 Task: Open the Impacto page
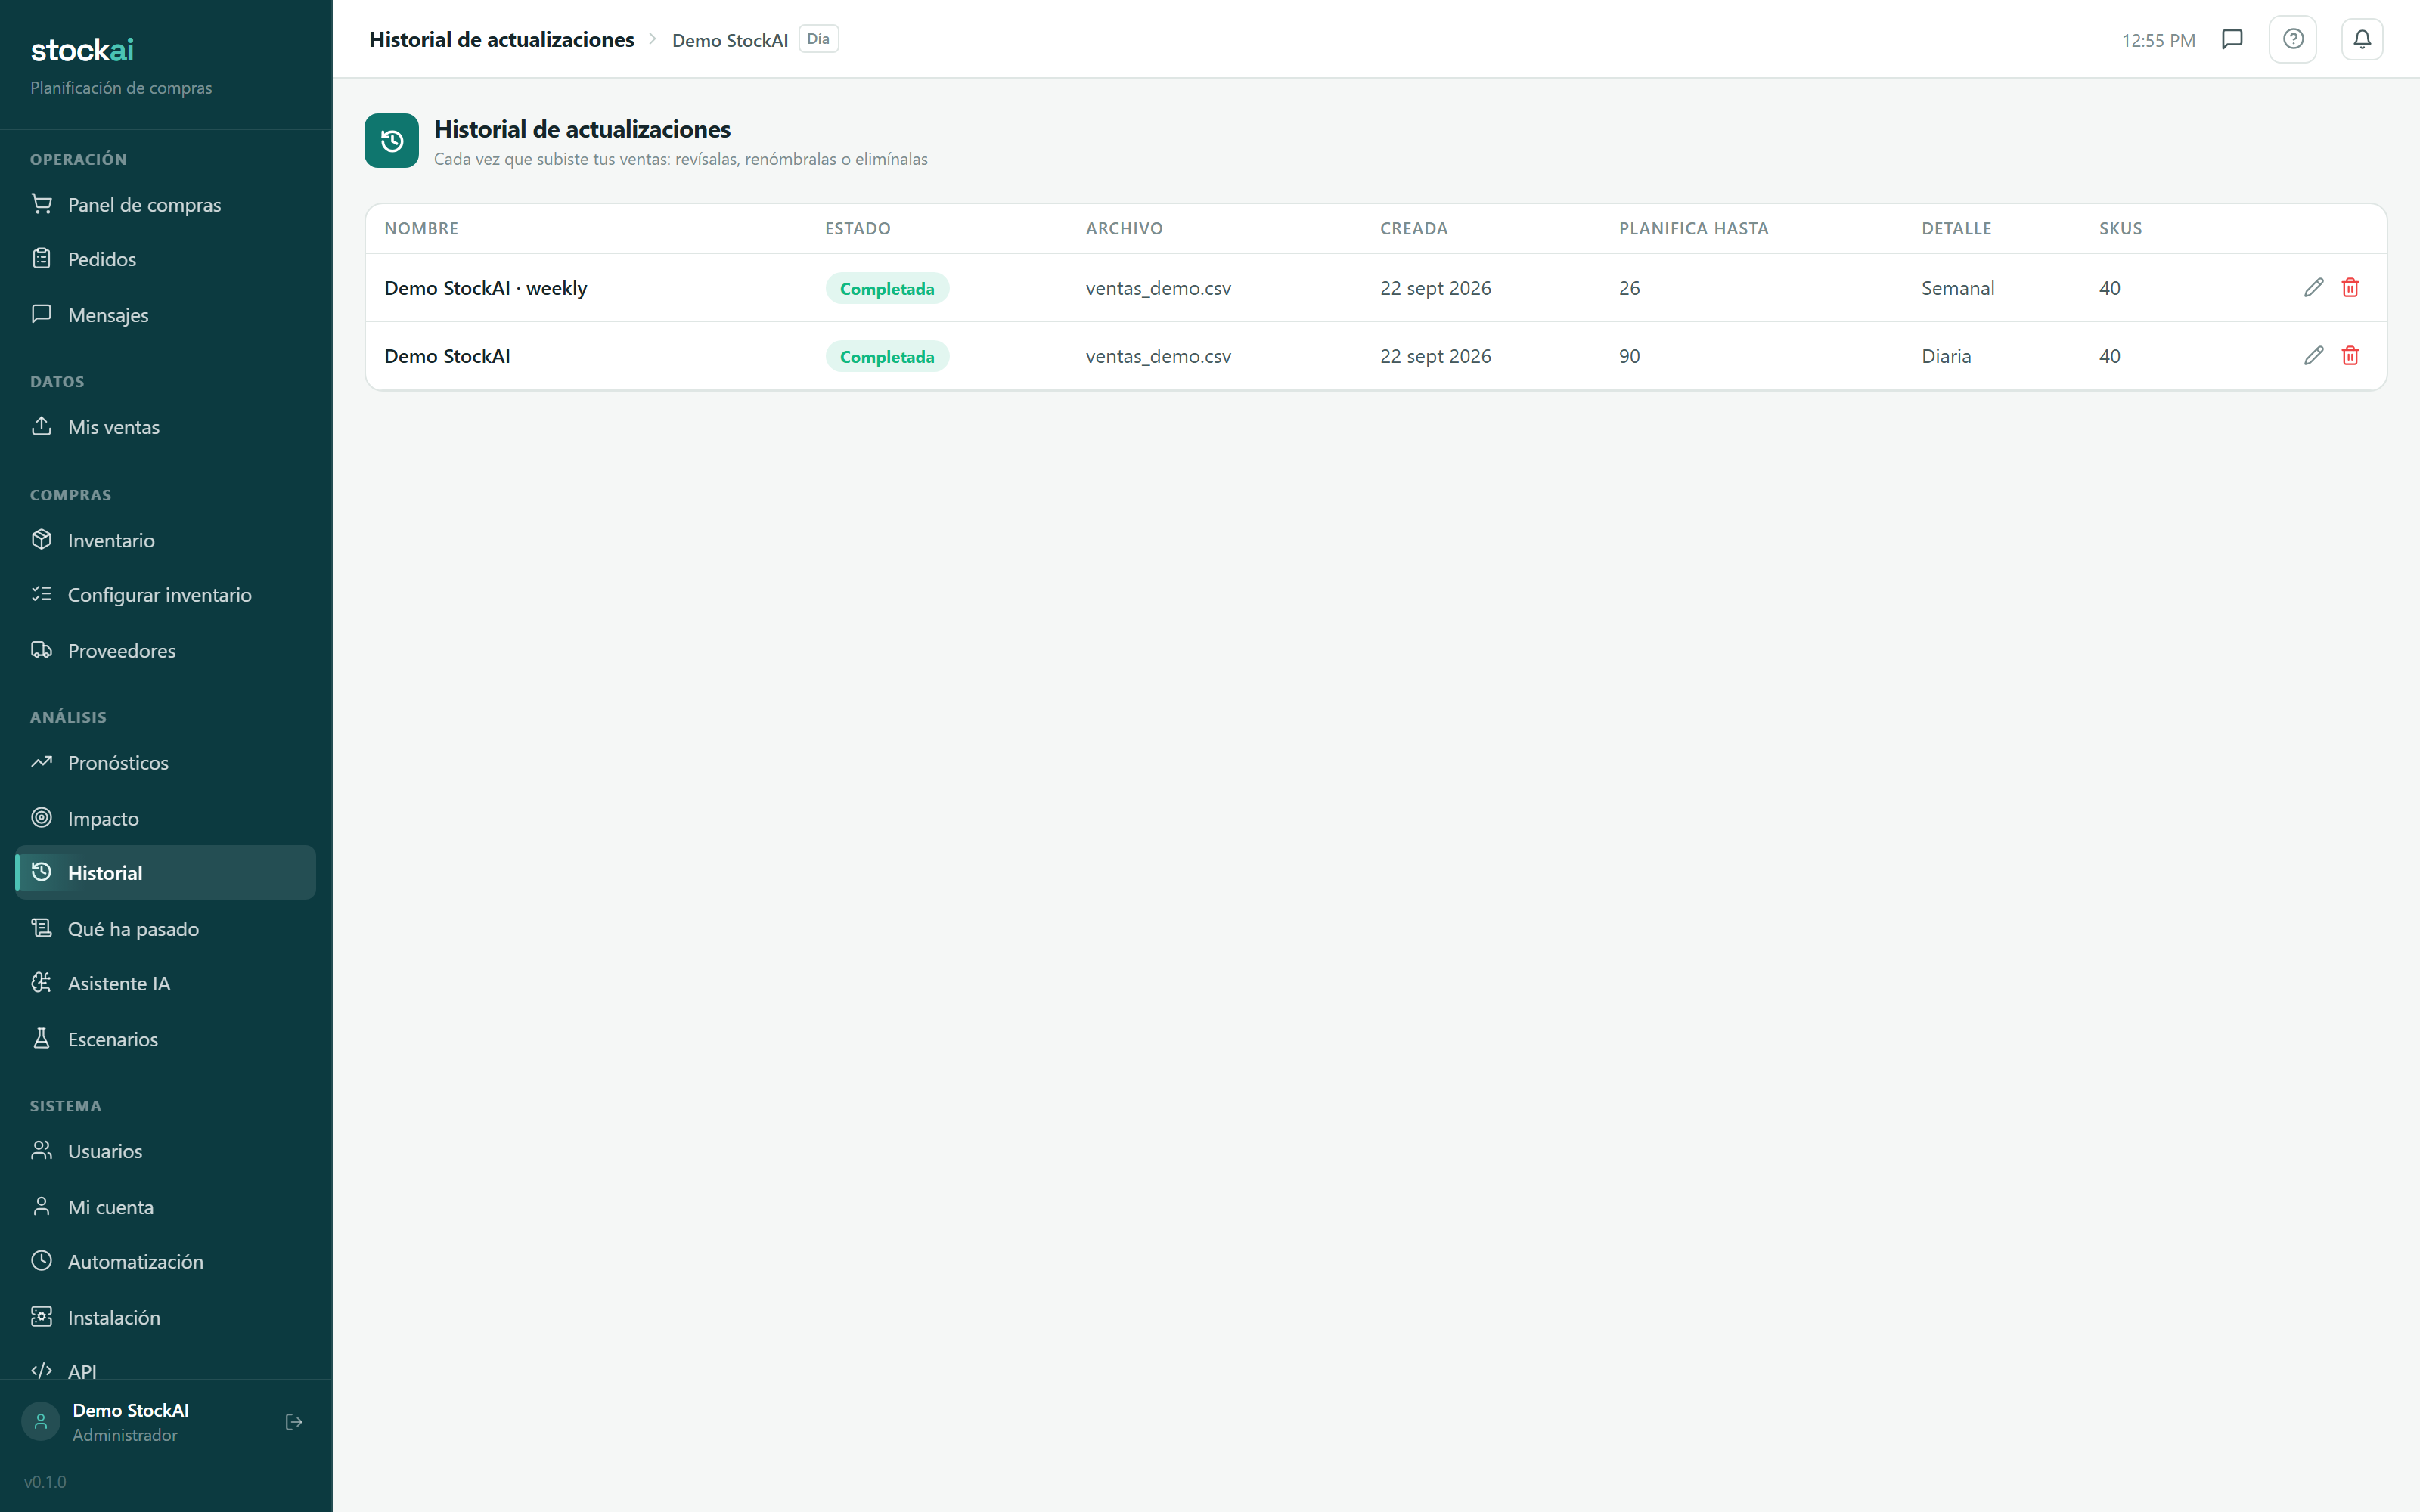[166, 818]
